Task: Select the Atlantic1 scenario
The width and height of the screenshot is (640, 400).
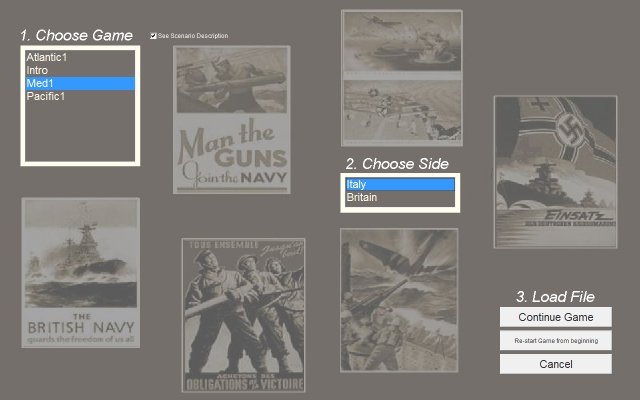Action: [x=48, y=58]
